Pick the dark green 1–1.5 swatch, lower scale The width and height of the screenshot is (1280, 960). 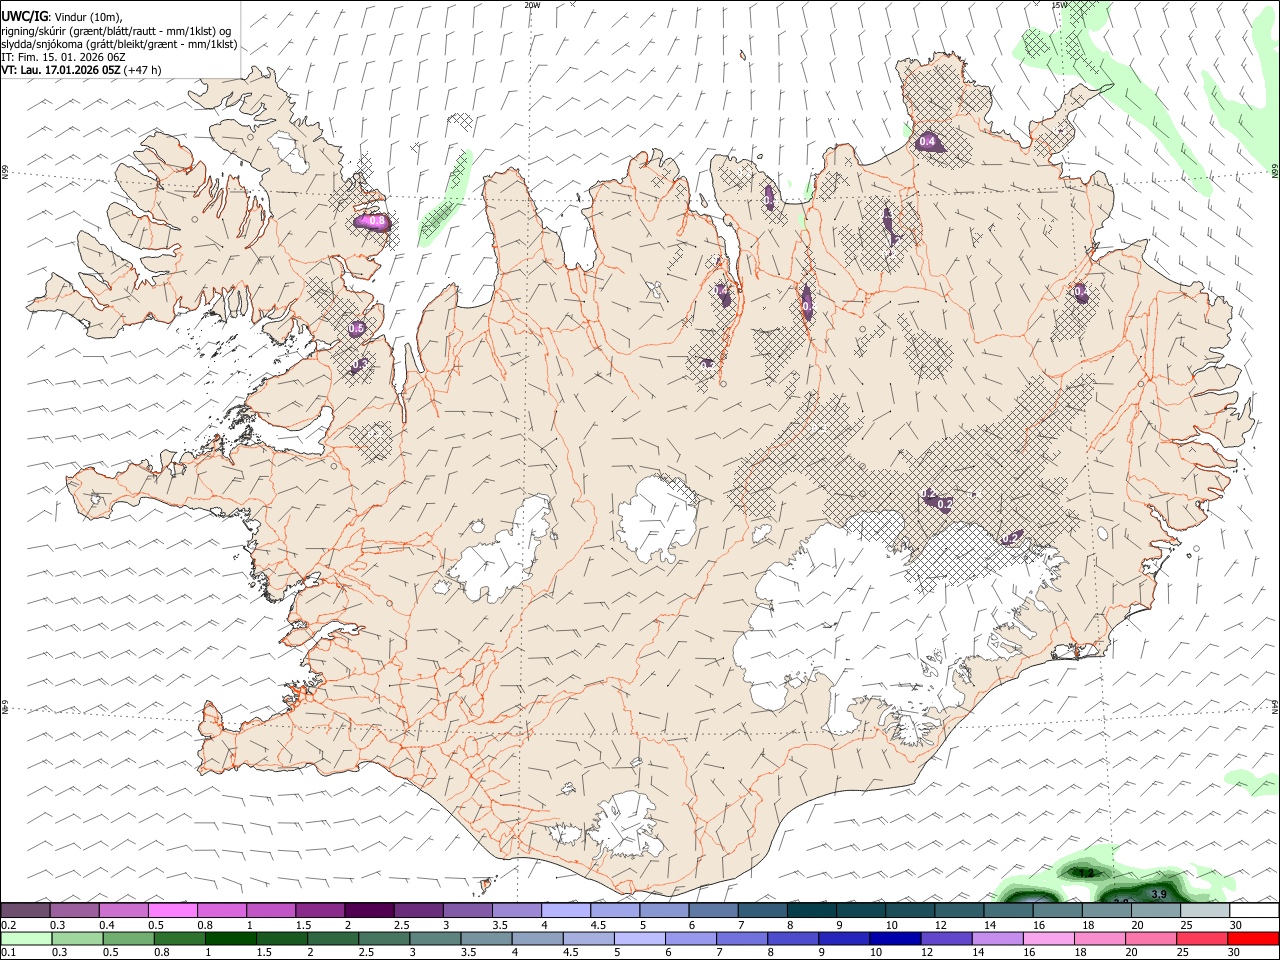click(x=231, y=938)
